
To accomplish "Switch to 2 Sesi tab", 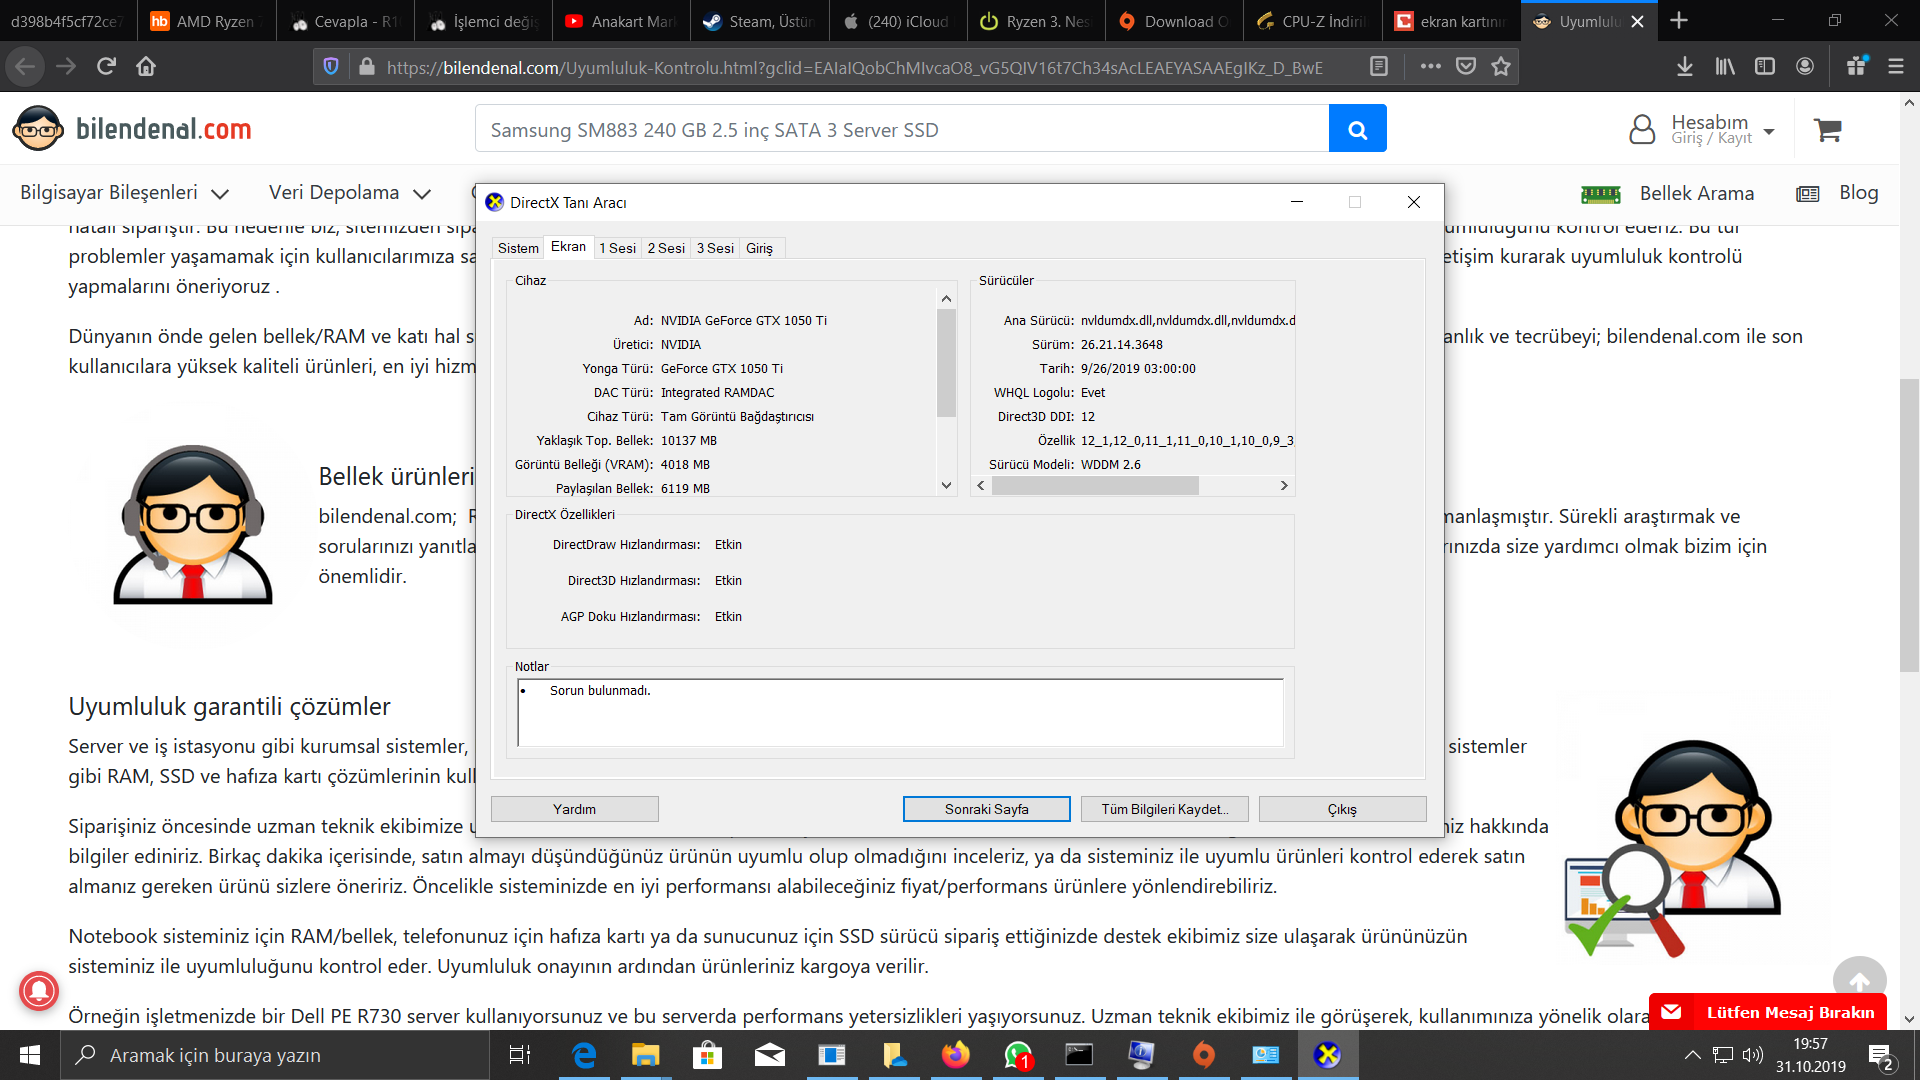I will (666, 248).
